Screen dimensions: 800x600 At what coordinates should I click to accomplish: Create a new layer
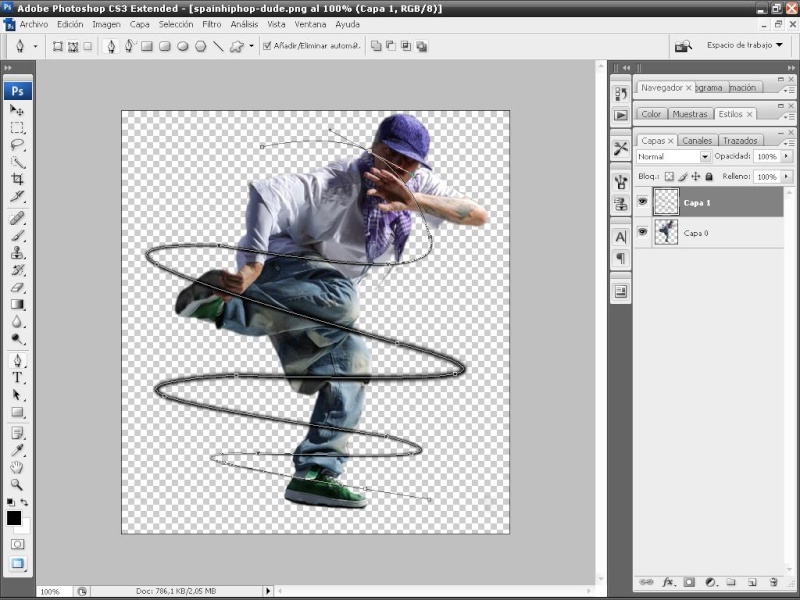click(752, 582)
